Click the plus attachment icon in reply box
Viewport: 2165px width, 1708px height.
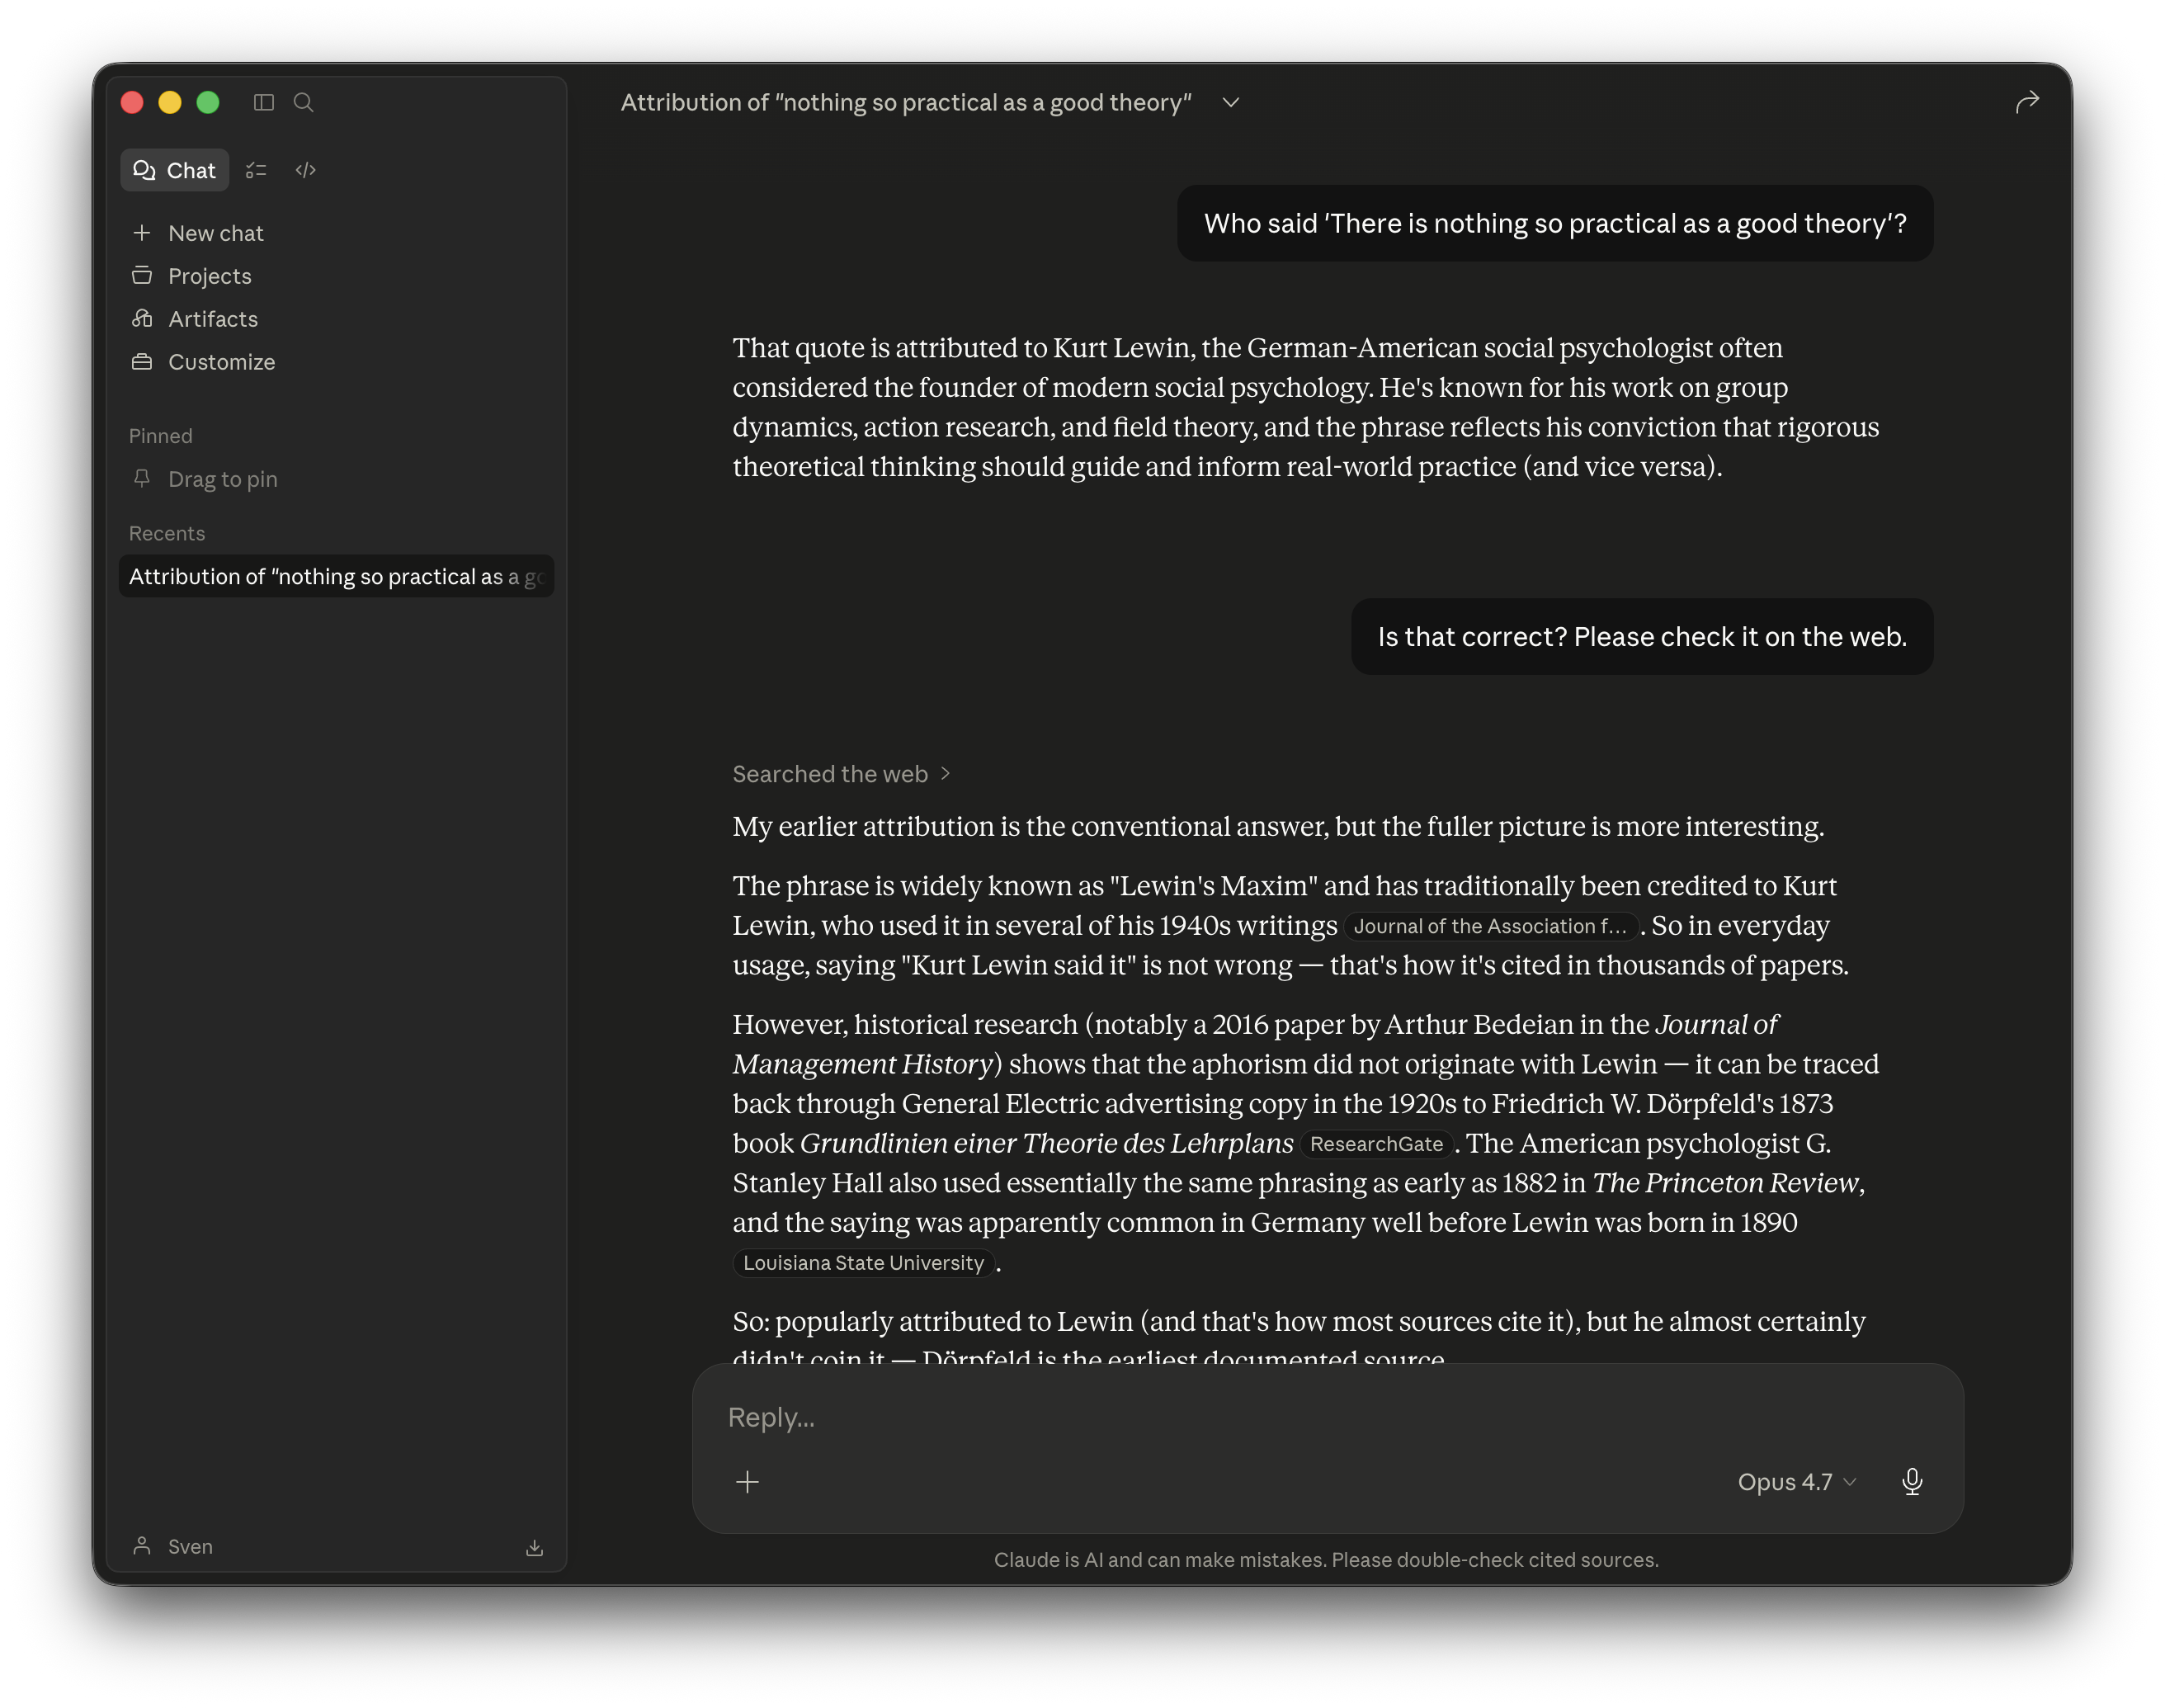click(747, 1482)
